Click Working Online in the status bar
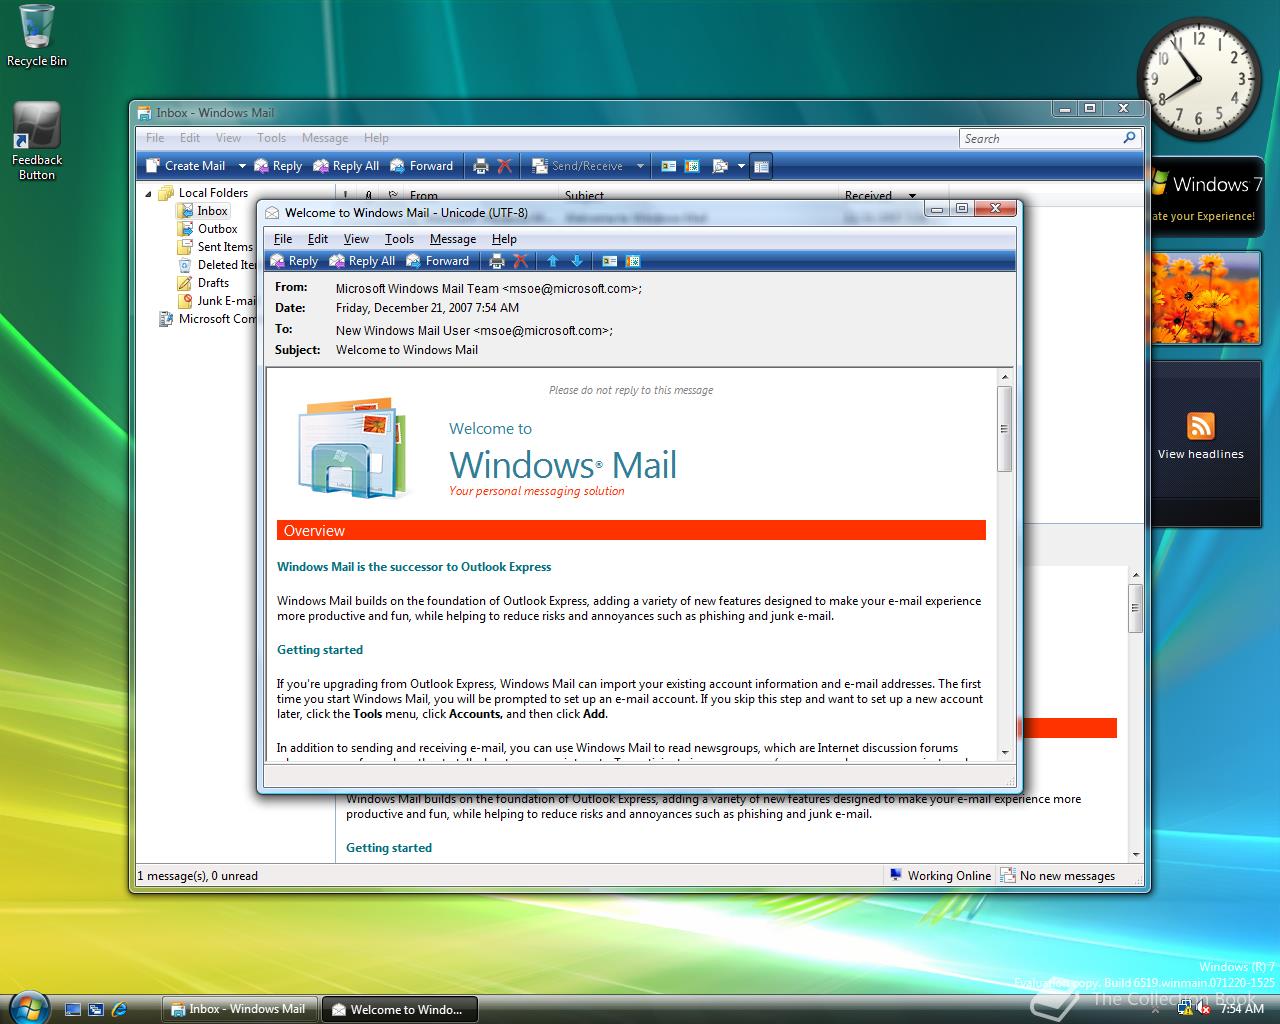Viewport: 1280px width, 1024px height. pos(940,876)
